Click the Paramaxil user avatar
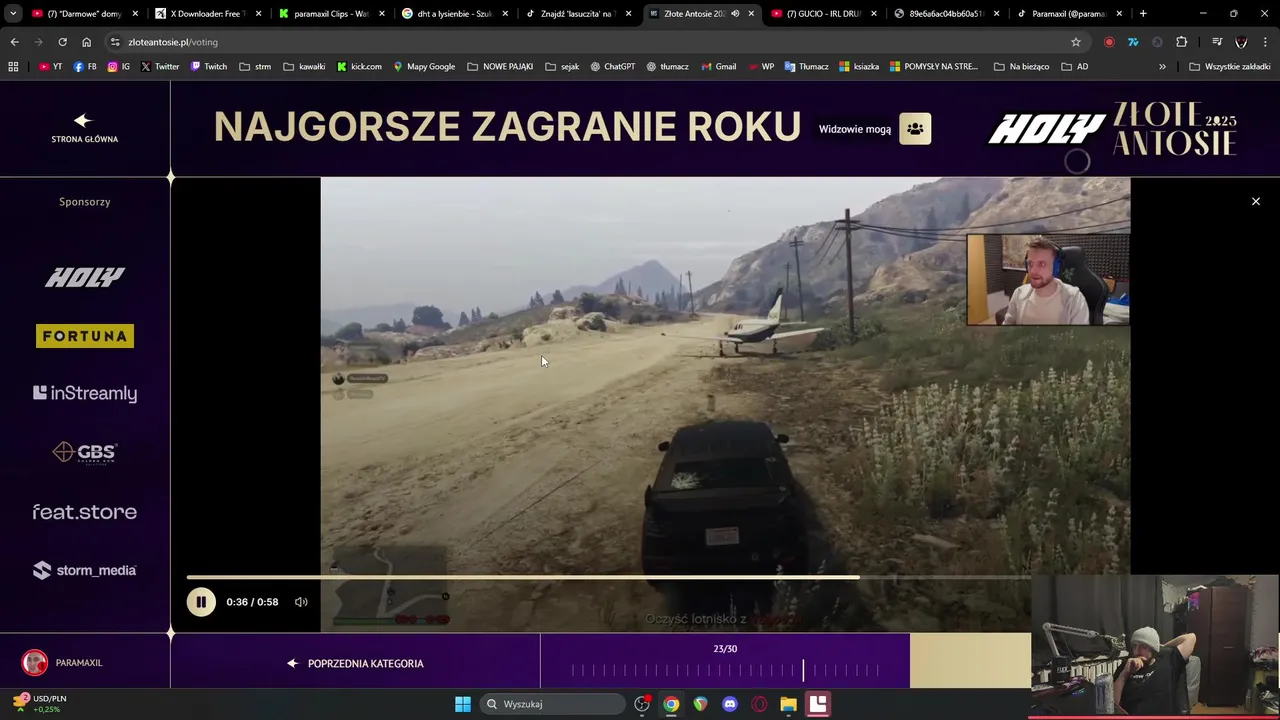Image resolution: width=1280 pixels, height=720 pixels. click(x=35, y=663)
